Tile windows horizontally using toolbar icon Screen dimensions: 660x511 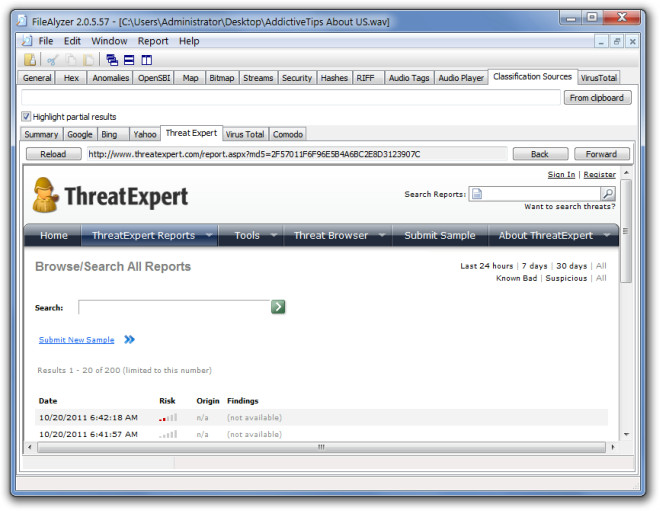coord(129,60)
